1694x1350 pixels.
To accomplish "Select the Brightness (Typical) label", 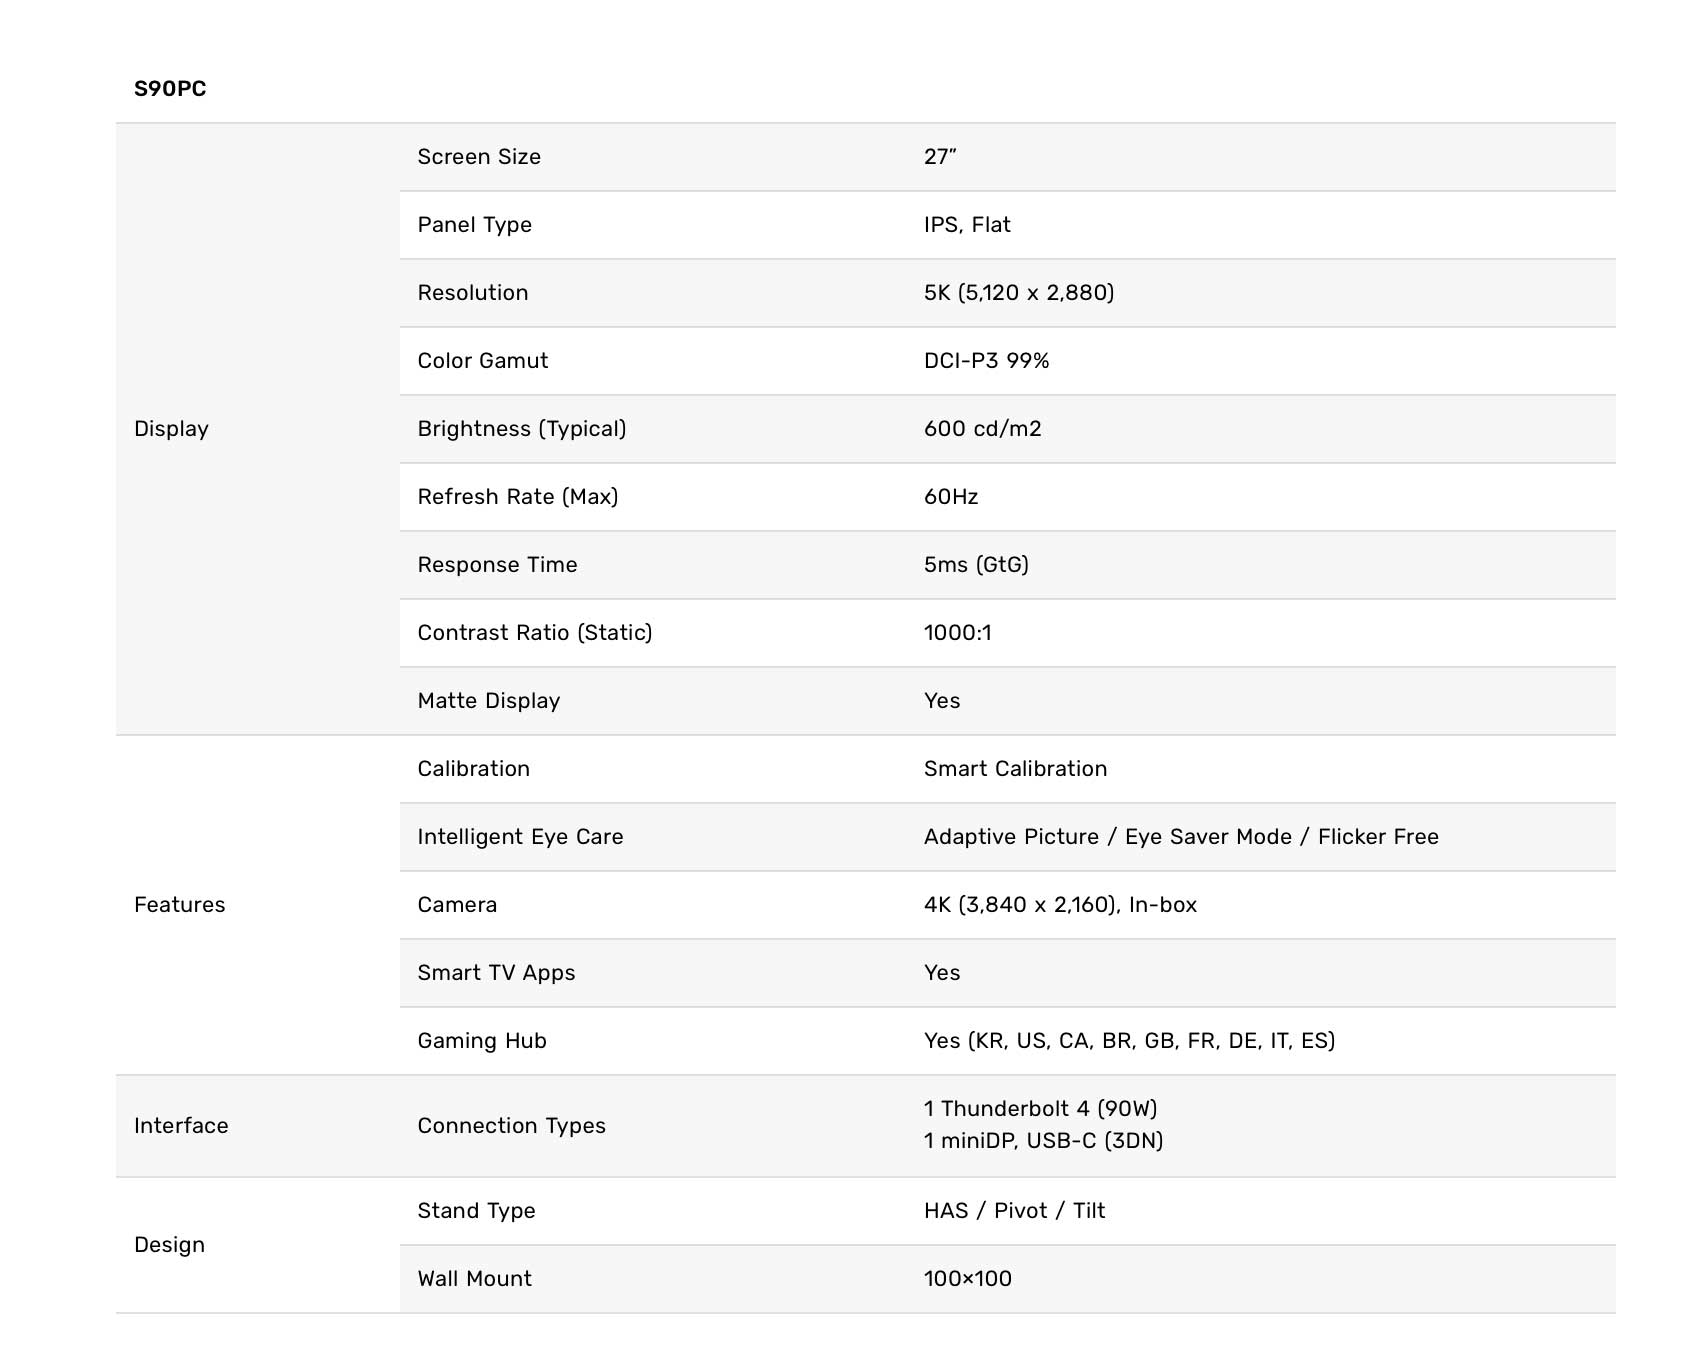I will point(521,429).
